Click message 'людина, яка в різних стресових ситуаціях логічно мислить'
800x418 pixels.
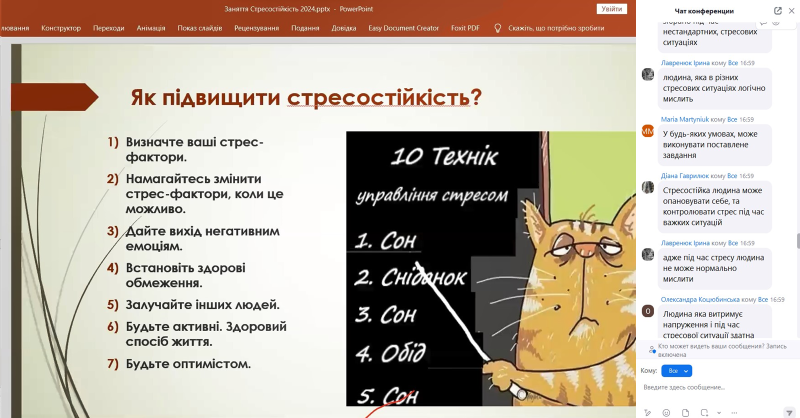click(x=714, y=88)
